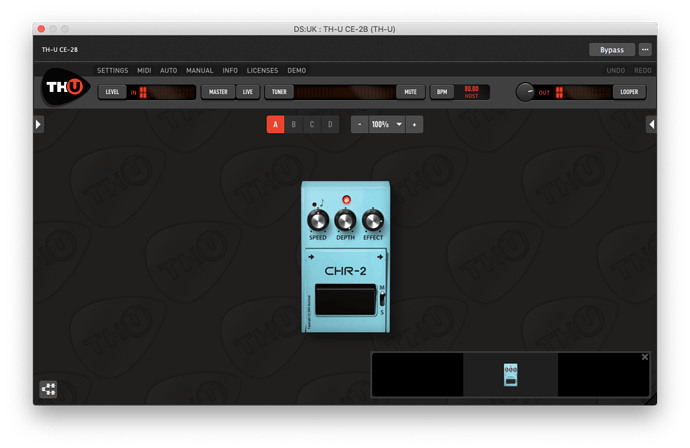Image resolution: width=690 pixels, height=448 pixels.
Task: Expand the right side panel arrow
Action: coord(651,125)
